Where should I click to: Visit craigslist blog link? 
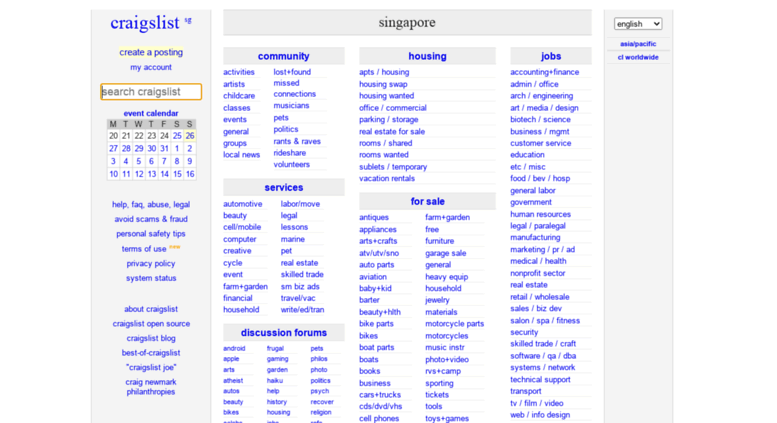coord(151,338)
